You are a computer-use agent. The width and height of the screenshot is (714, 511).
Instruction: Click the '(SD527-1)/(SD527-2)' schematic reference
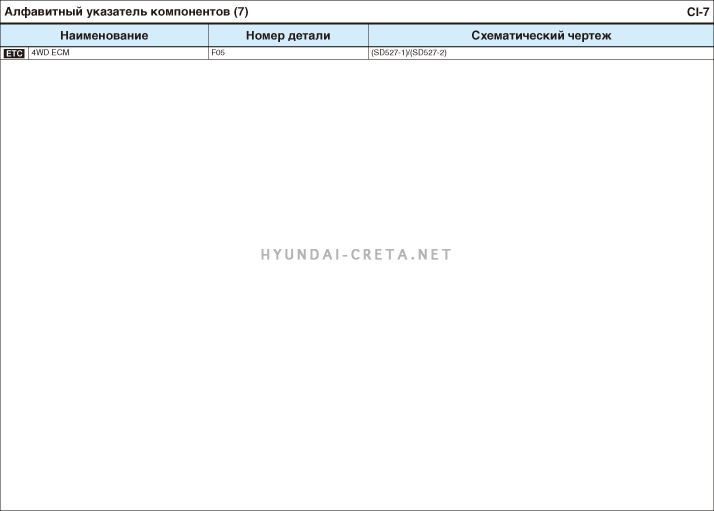(409, 53)
